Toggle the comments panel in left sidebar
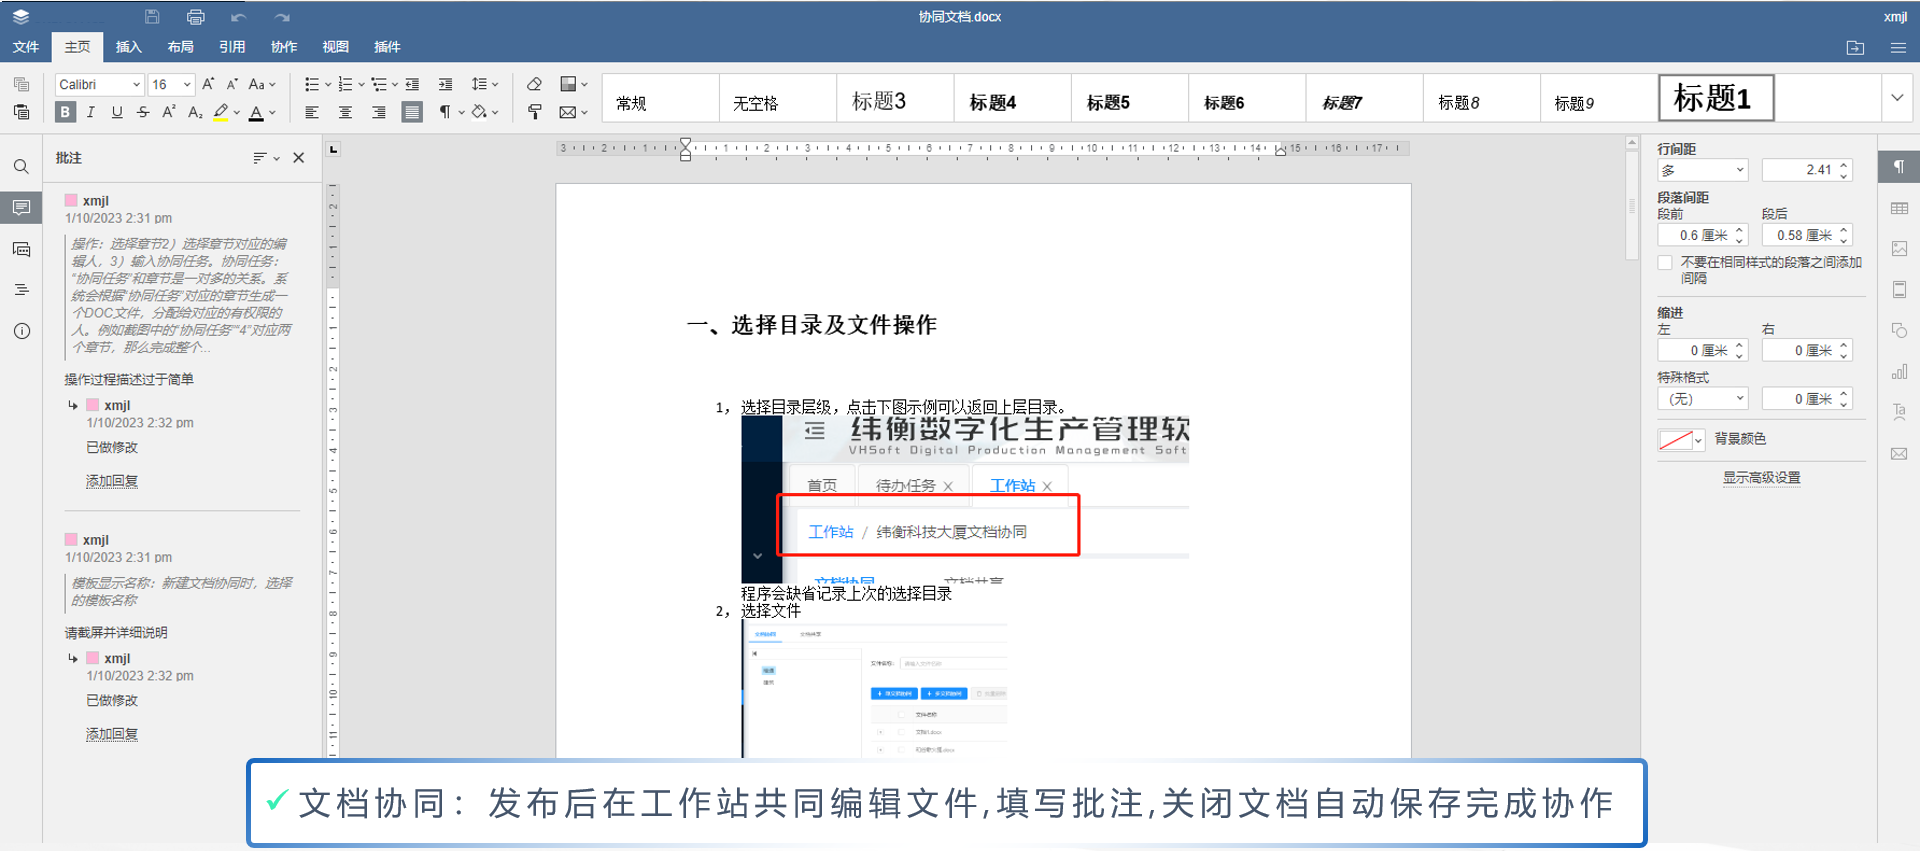This screenshot has width=1920, height=851. (x=21, y=208)
